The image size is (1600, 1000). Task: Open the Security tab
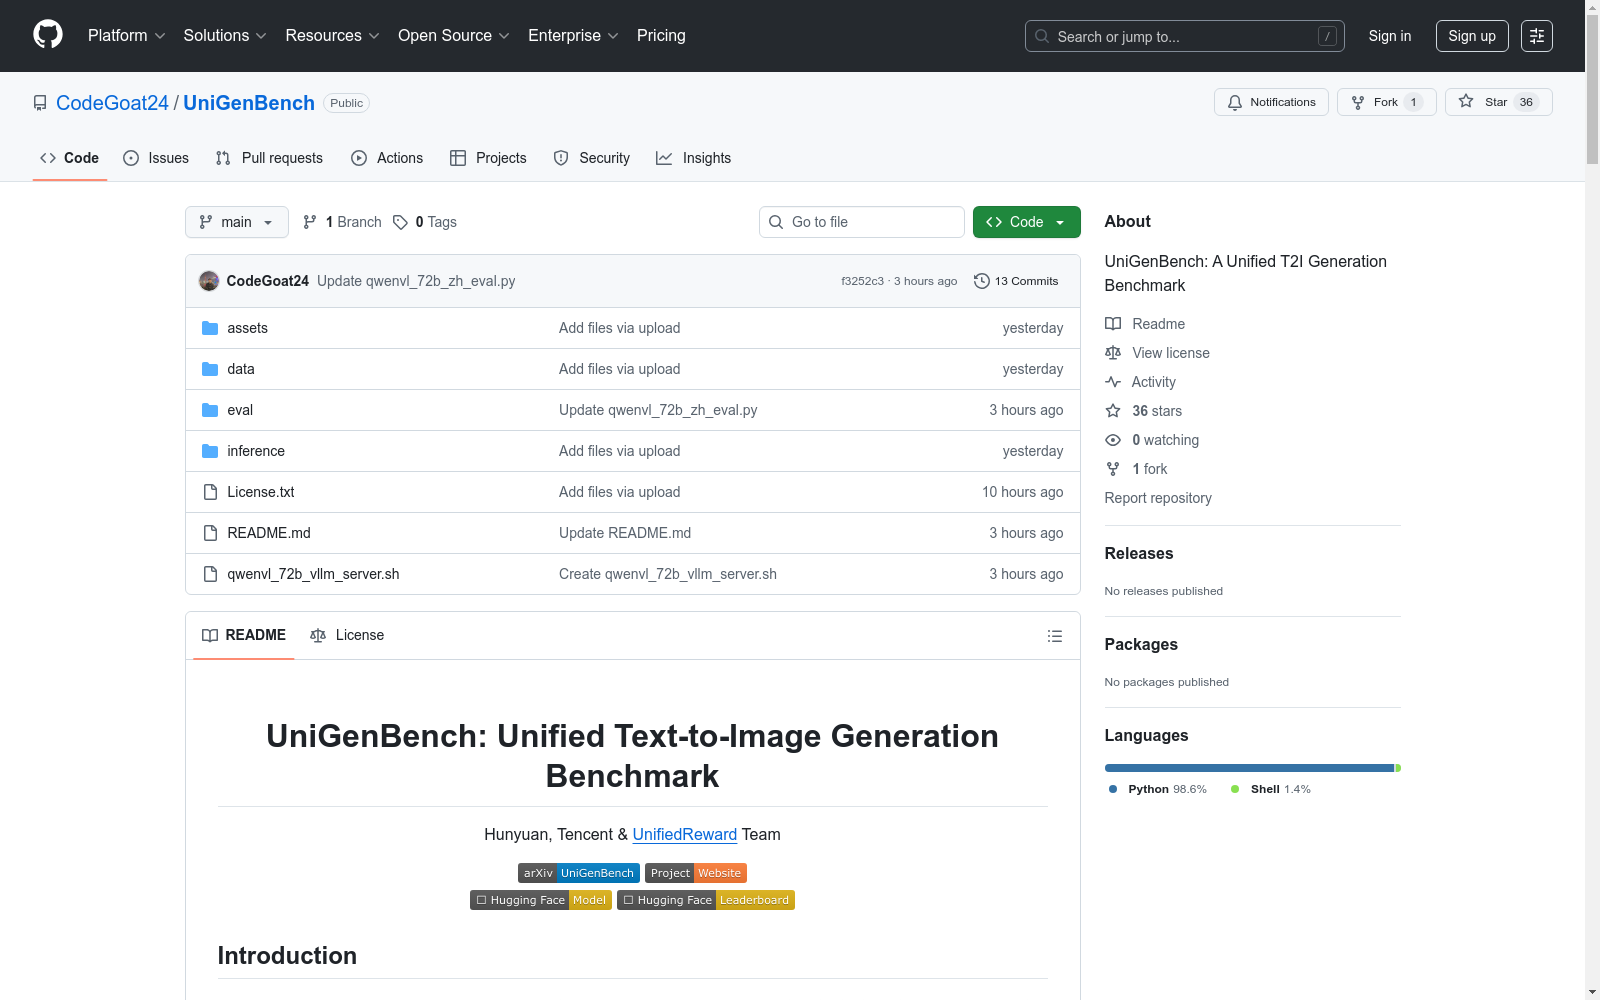tap(592, 158)
